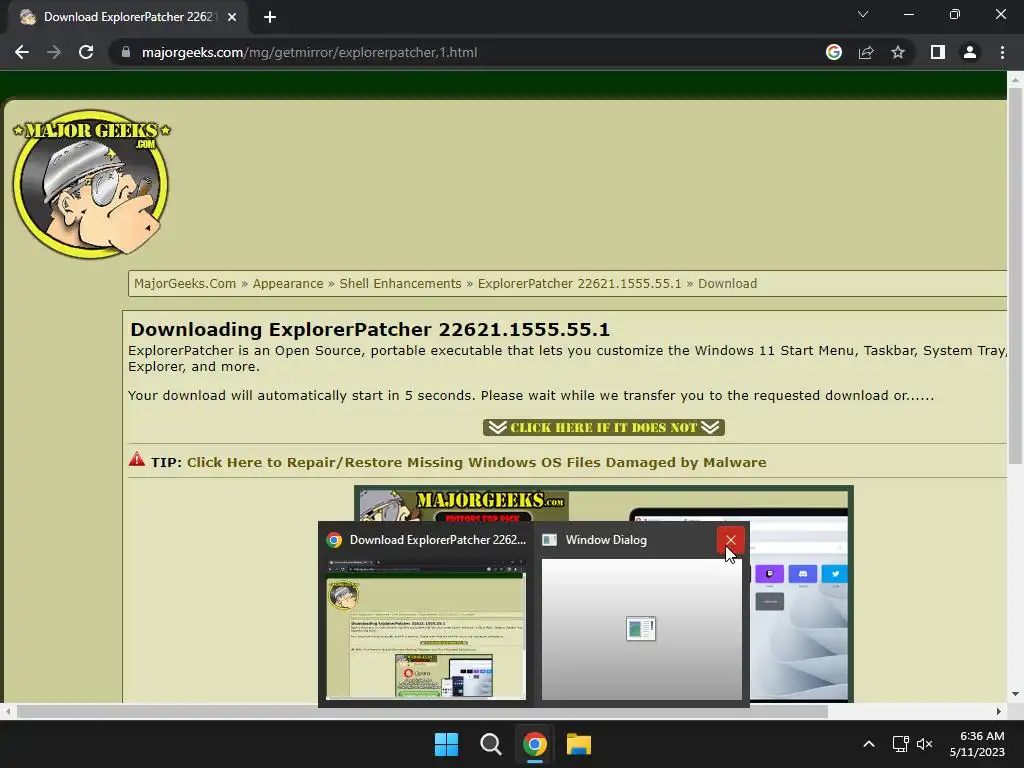Expand the tab search chevron
The image size is (1024, 768).
(863, 14)
